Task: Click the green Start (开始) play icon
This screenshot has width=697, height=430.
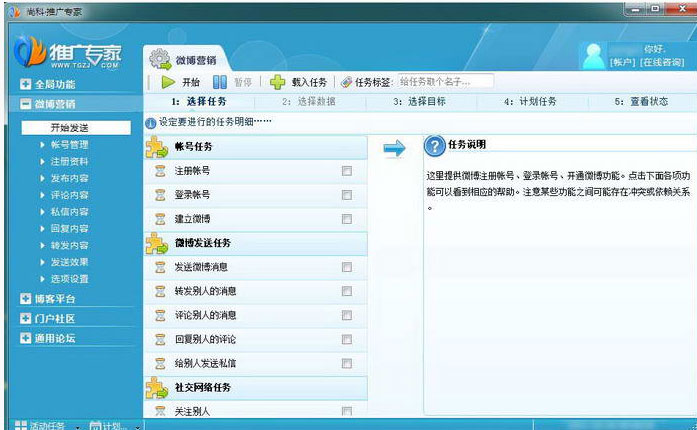Action: point(168,82)
